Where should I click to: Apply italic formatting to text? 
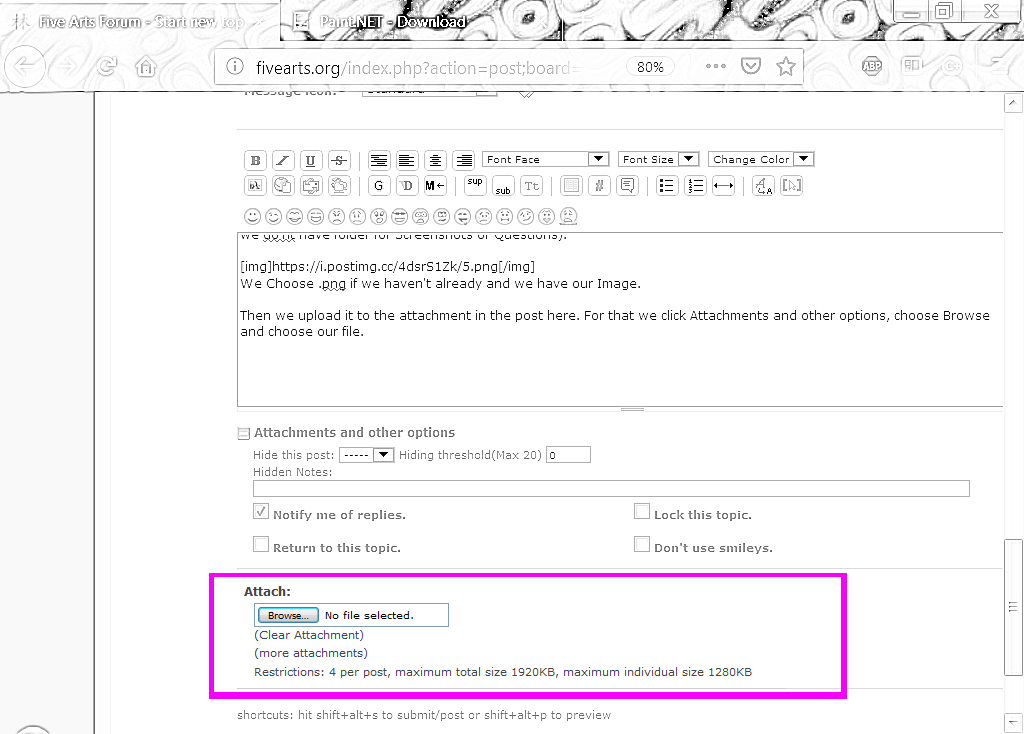[283, 160]
